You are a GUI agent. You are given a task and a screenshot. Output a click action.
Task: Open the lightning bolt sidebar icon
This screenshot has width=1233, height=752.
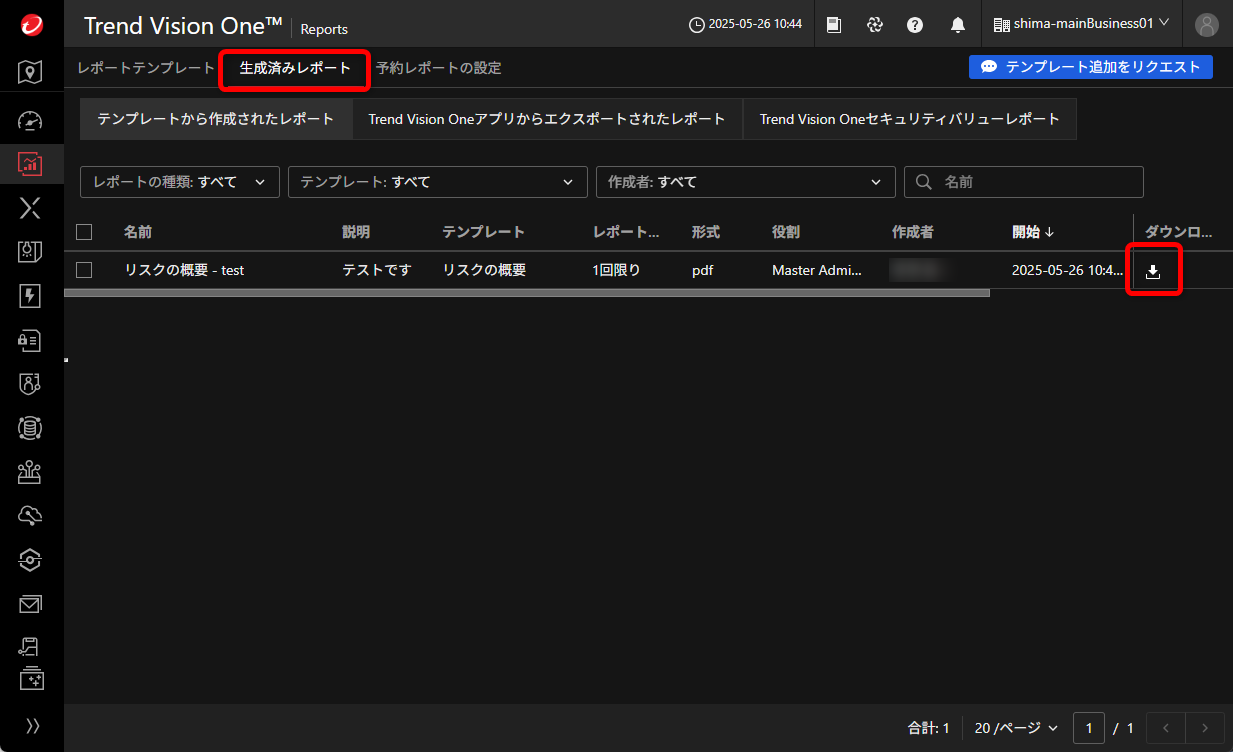[31, 296]
